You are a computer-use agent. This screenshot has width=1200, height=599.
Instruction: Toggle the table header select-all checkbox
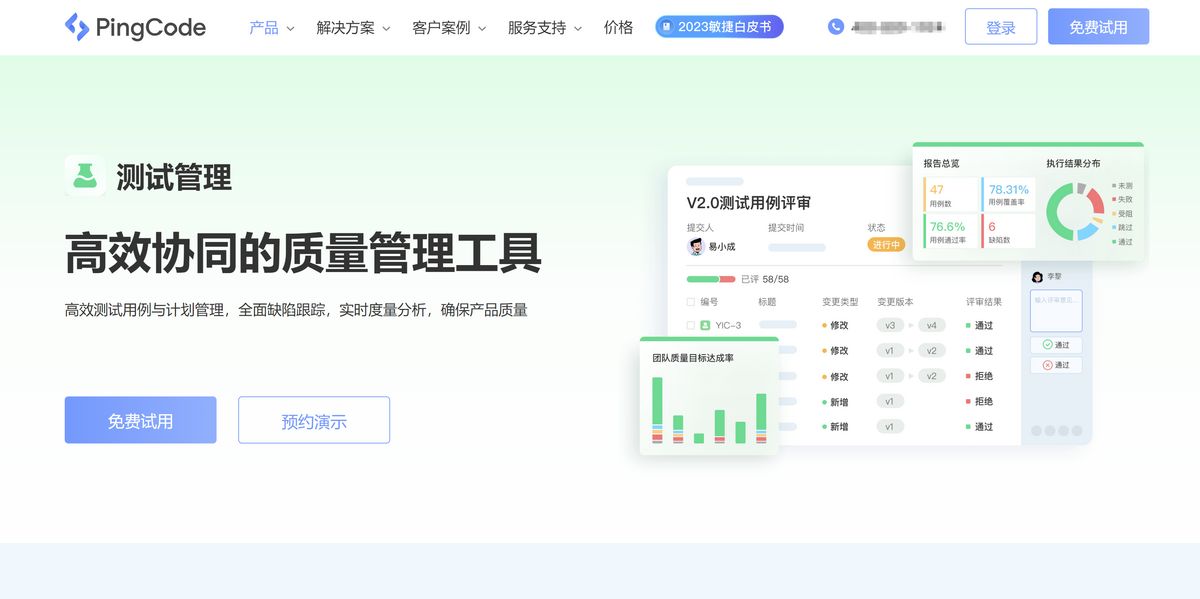coord(691,301)
